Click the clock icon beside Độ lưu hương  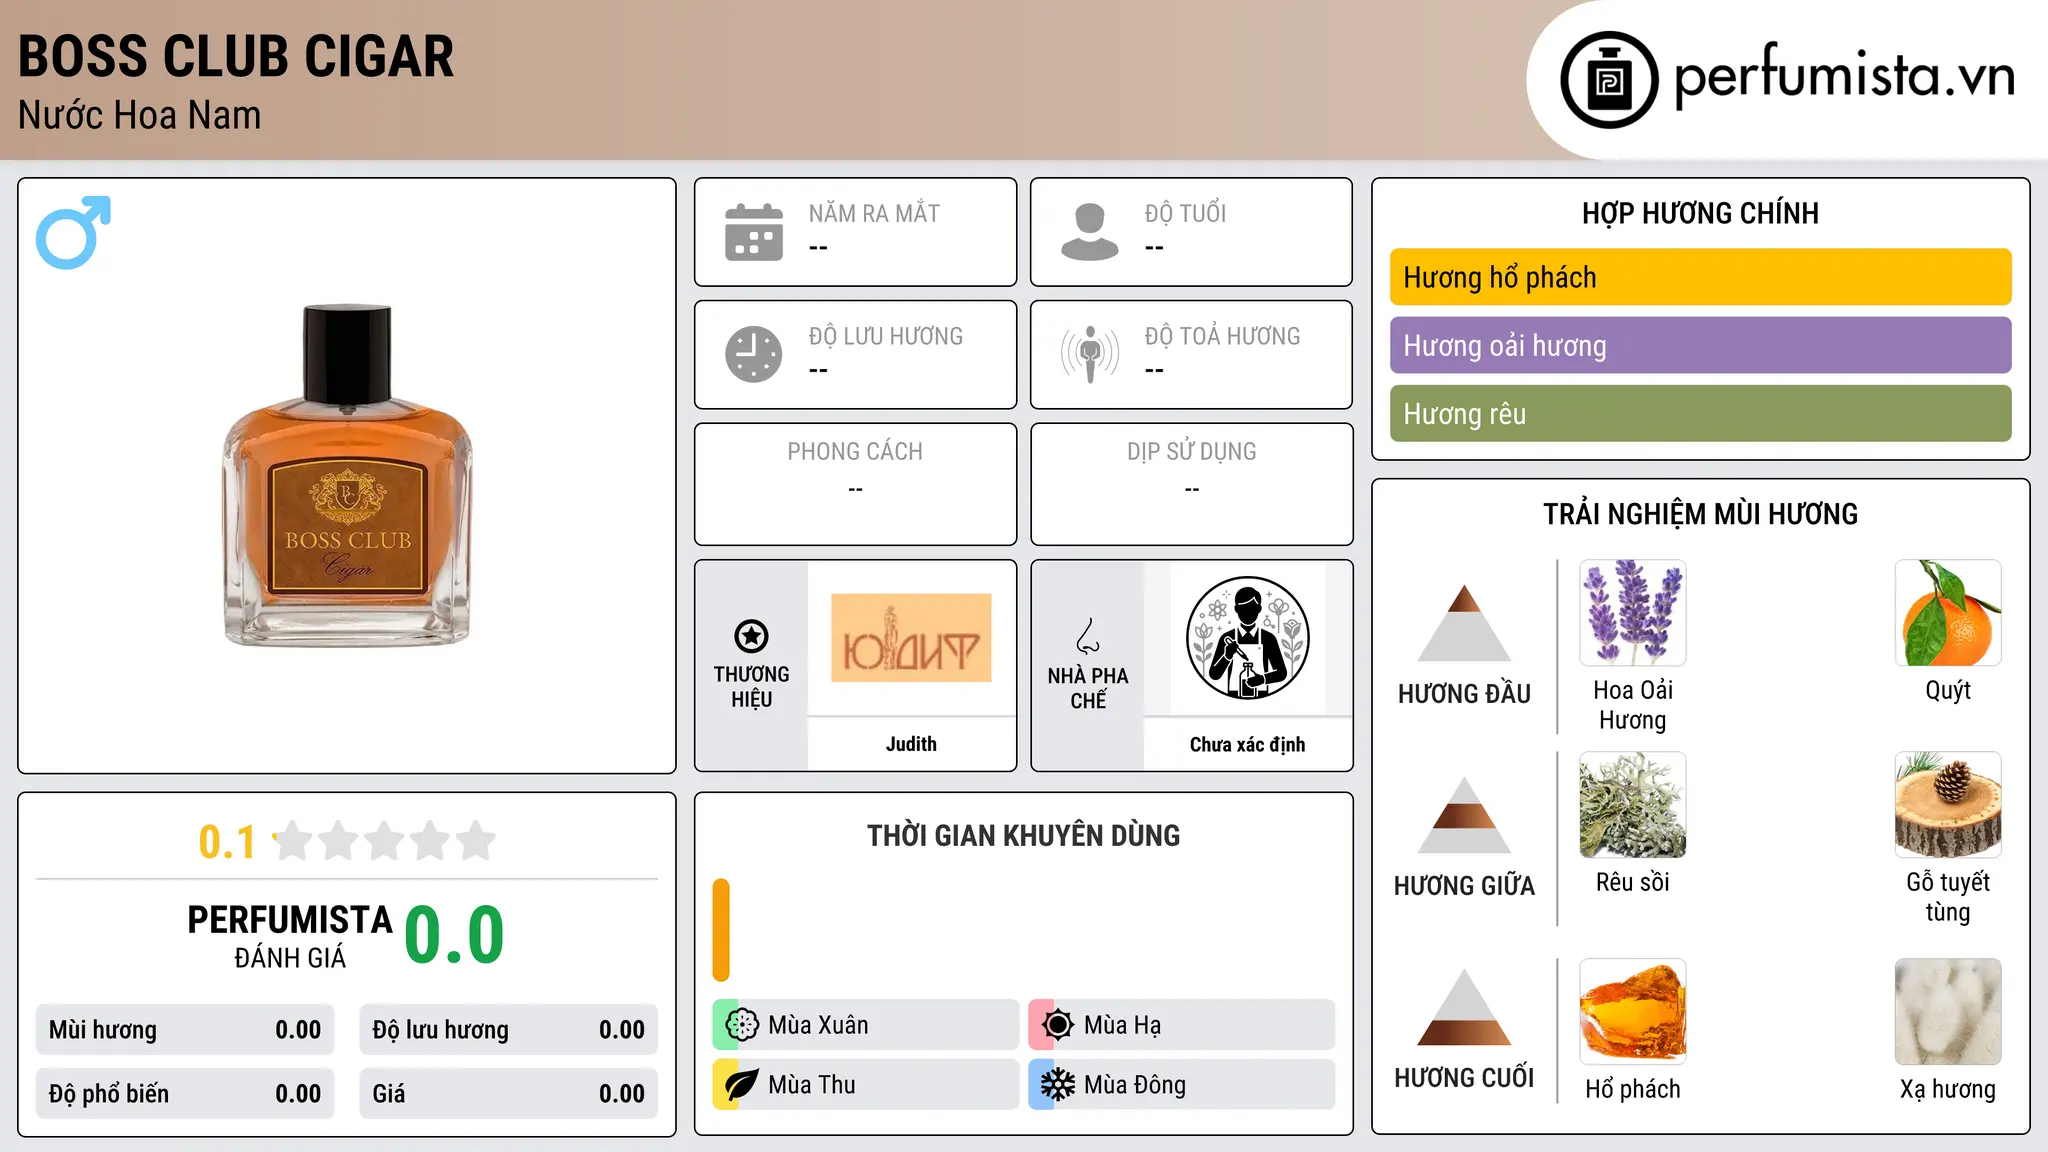click(x=754, y=354)
